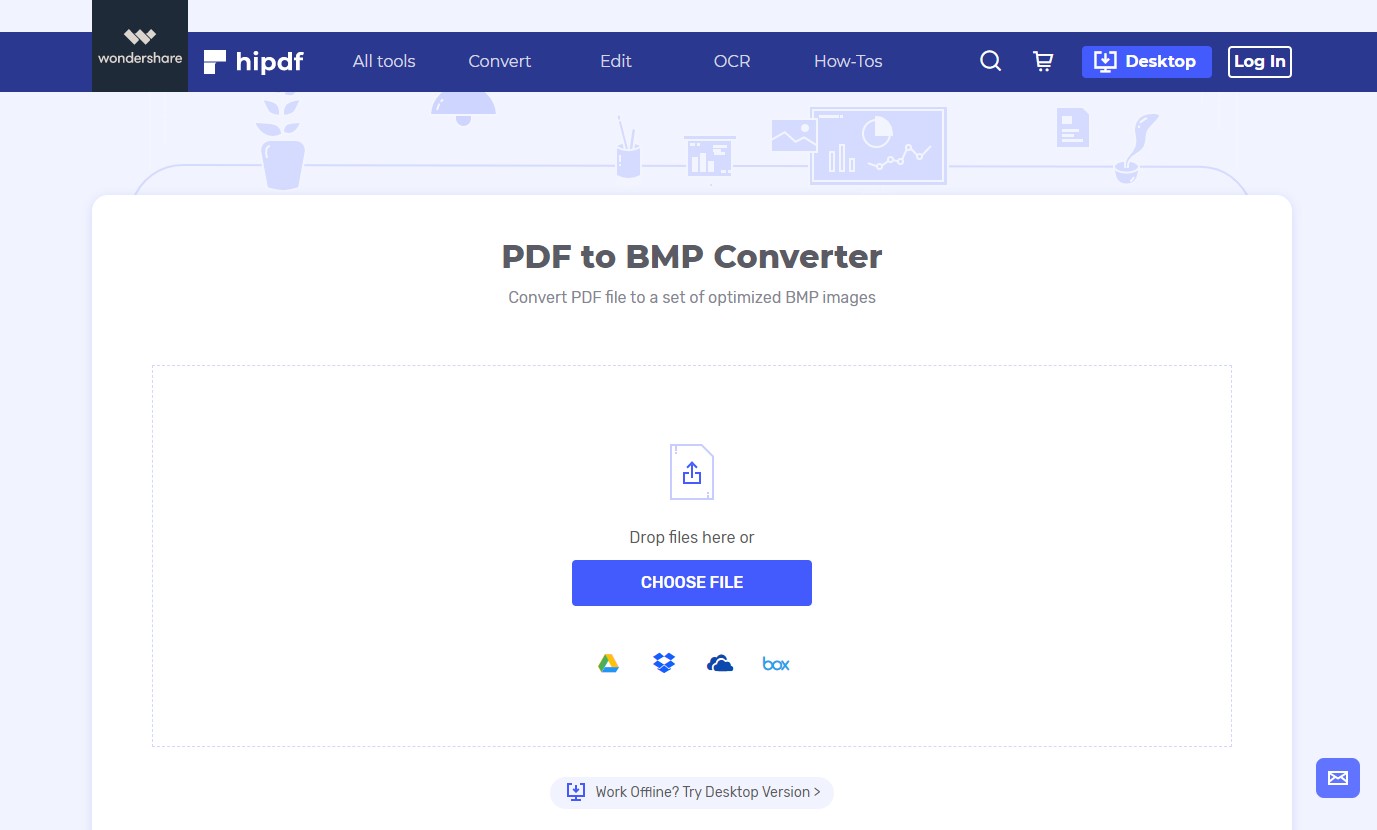This screenshot has height=830, width=1377.
Task: Click the Convert PDF file subtitle text
Action: click(692, 297)
